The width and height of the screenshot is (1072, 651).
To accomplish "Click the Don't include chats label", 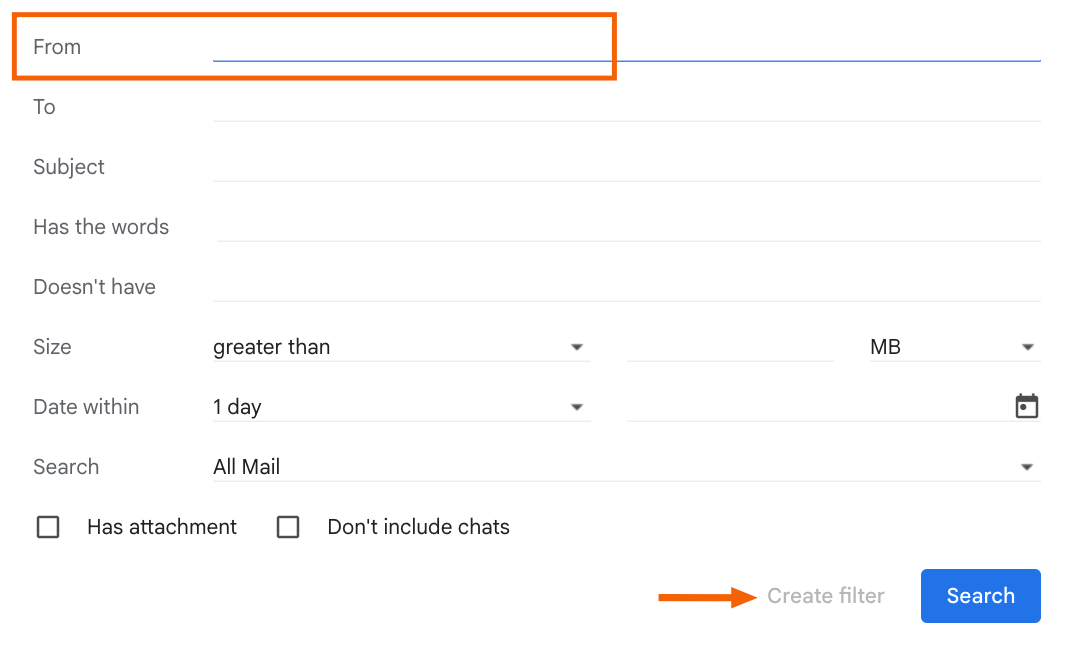I will (x=418, y=527).
